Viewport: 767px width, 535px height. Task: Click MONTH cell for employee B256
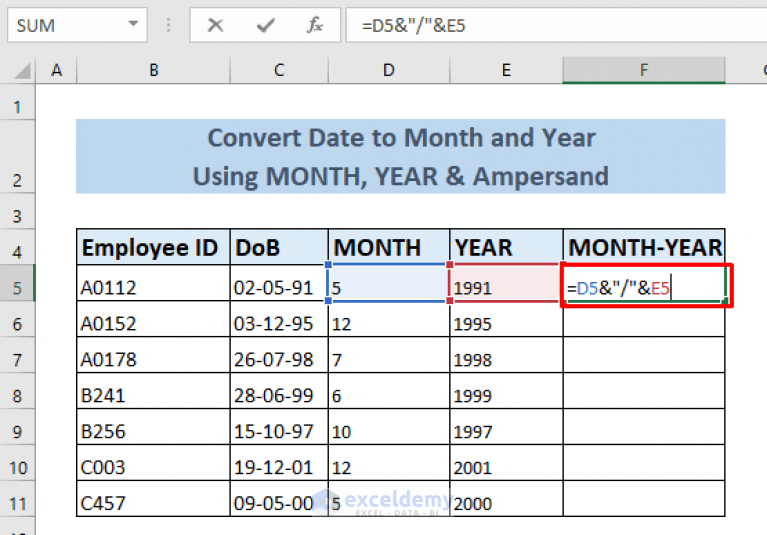point(389,426)
